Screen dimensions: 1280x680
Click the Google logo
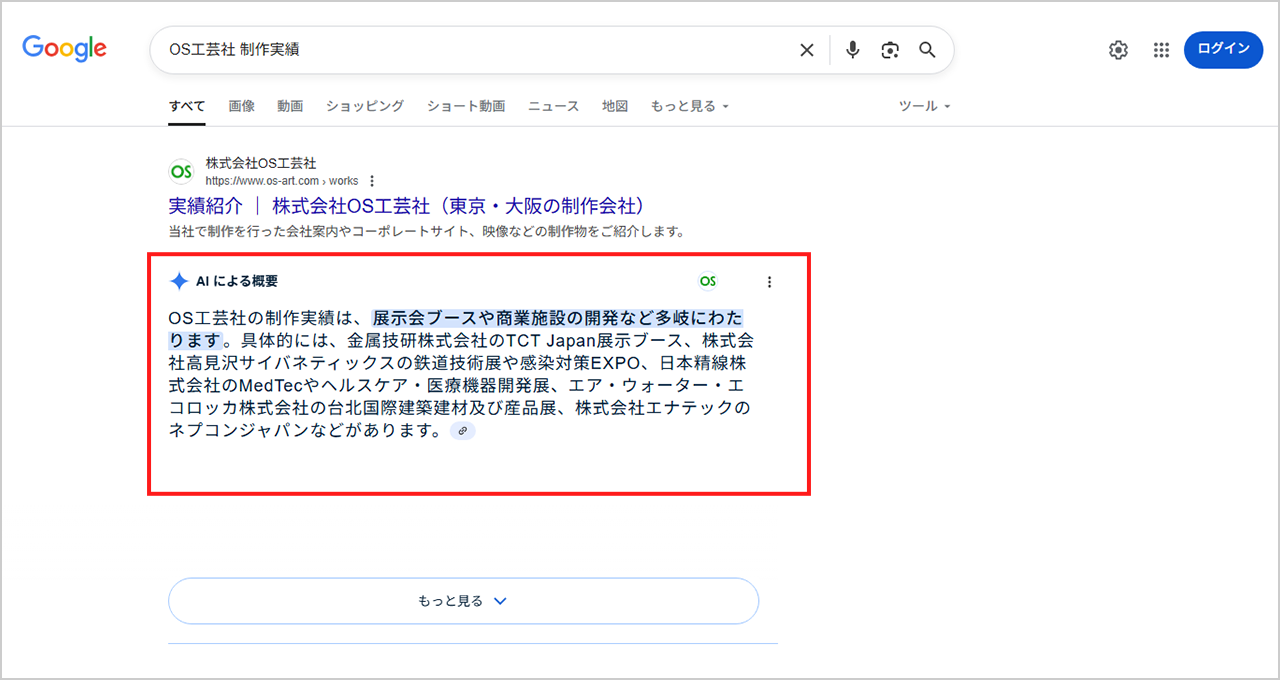tap(64, 48)
